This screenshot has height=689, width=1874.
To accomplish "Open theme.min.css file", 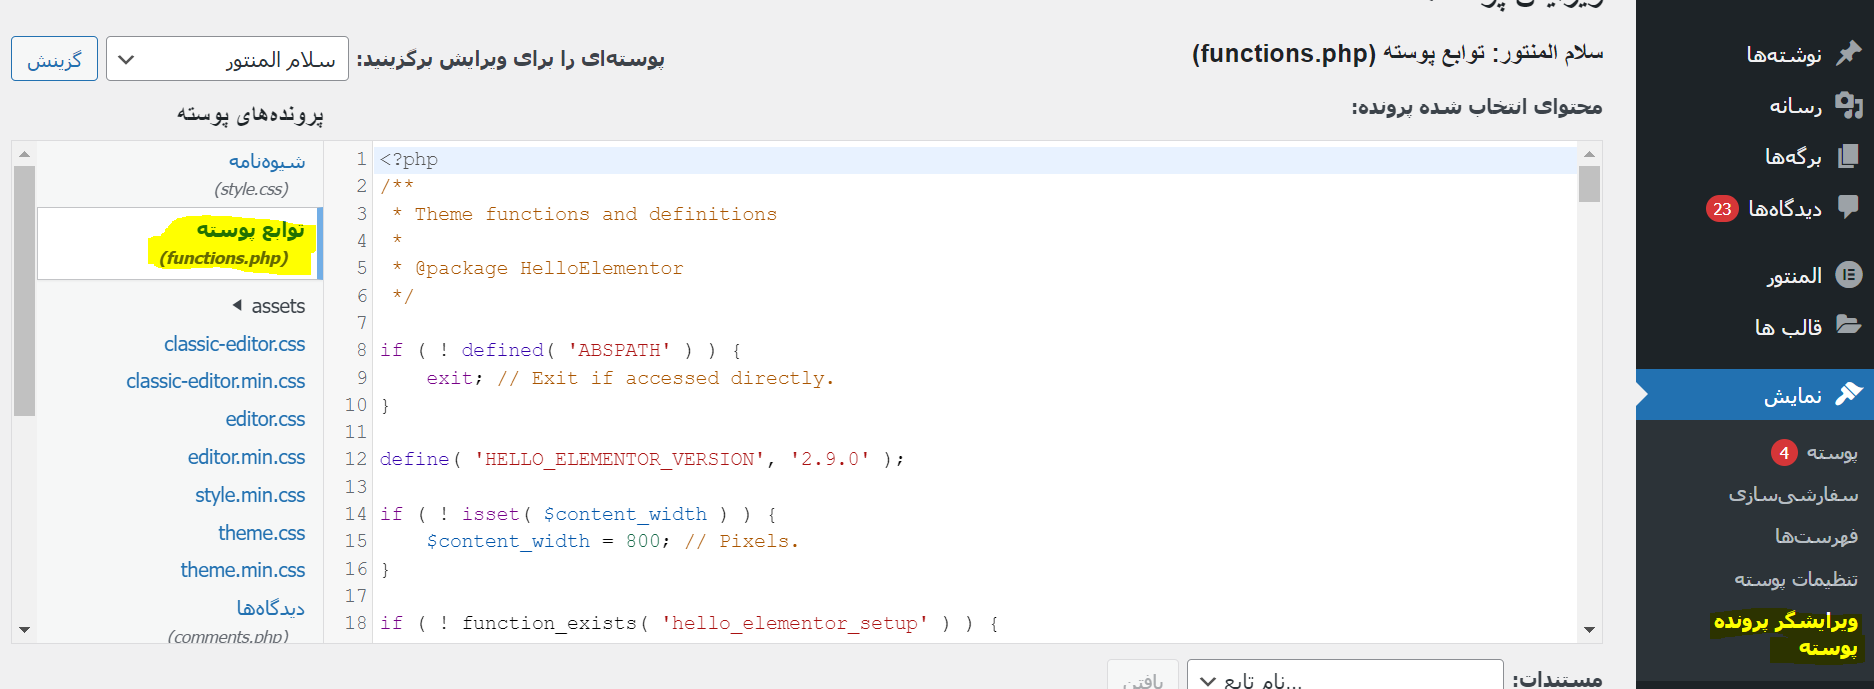I will 243,570.
